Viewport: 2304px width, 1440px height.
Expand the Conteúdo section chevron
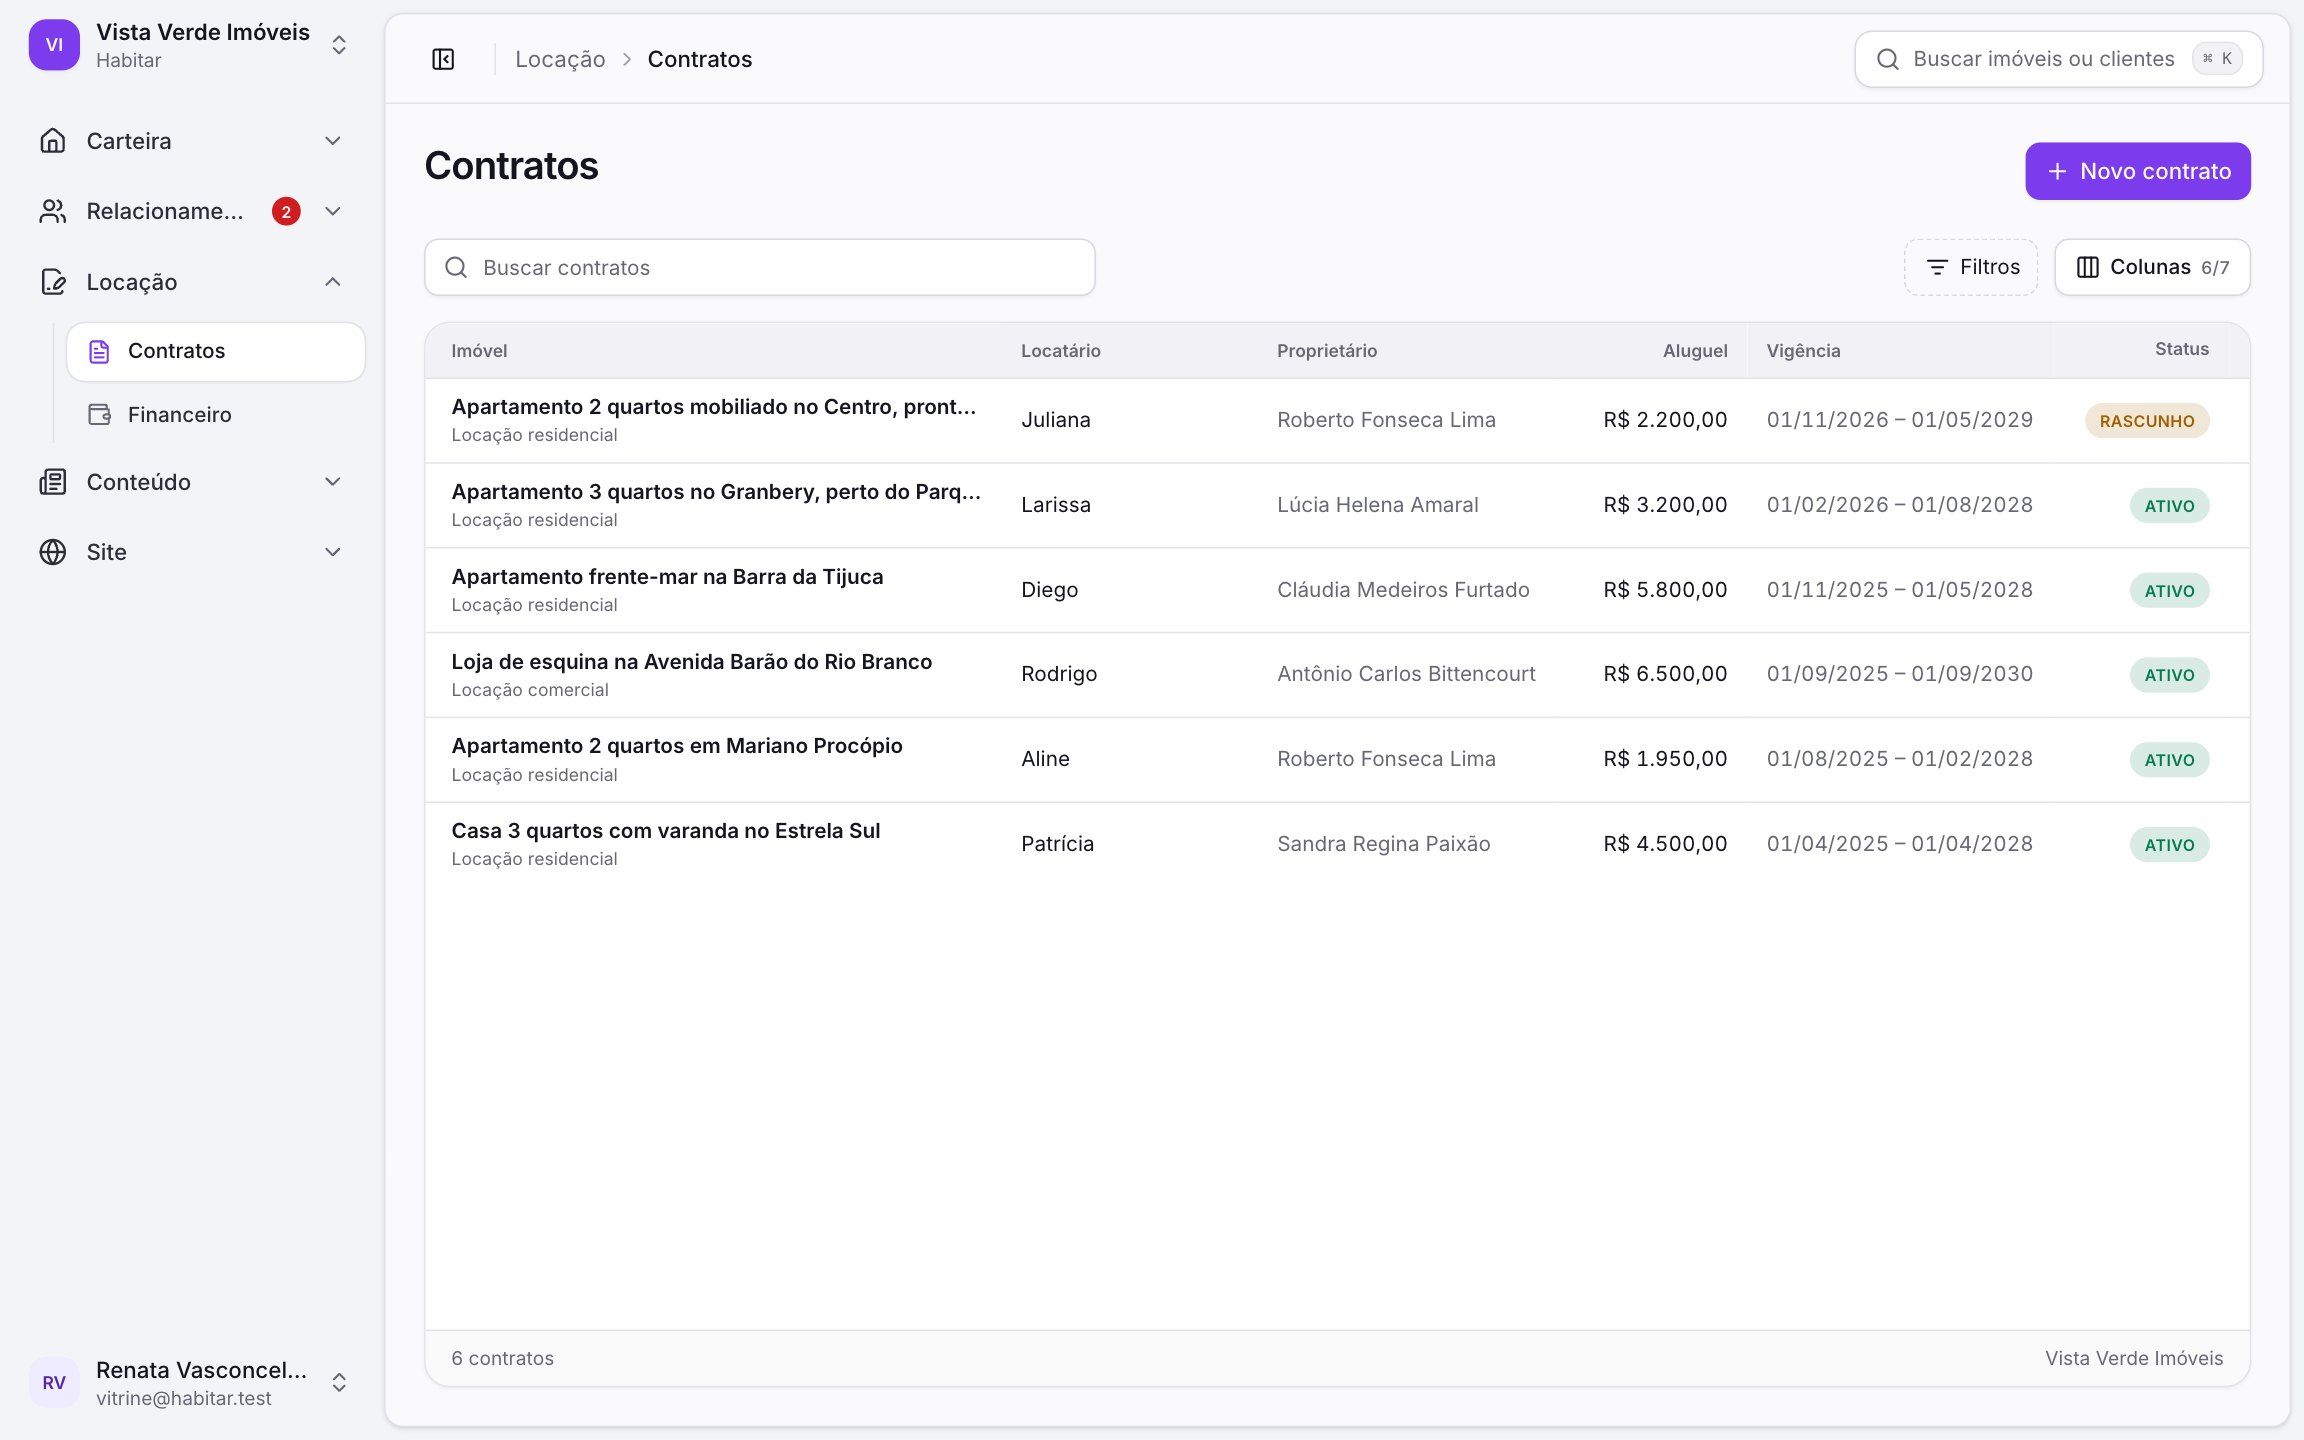coord(333,482)
